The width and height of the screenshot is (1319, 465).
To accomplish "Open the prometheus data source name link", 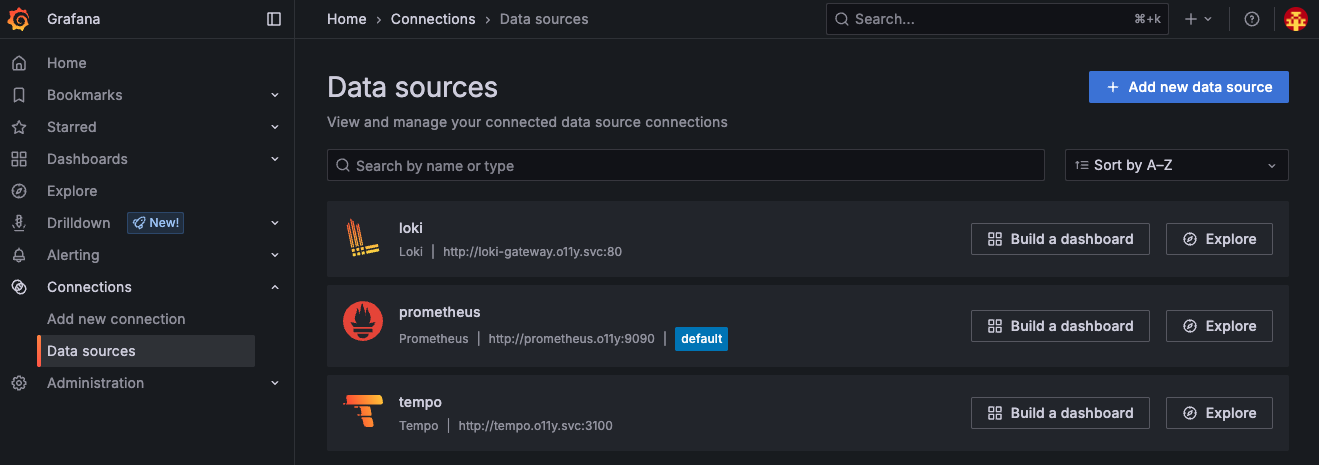I will pos(440,312).
